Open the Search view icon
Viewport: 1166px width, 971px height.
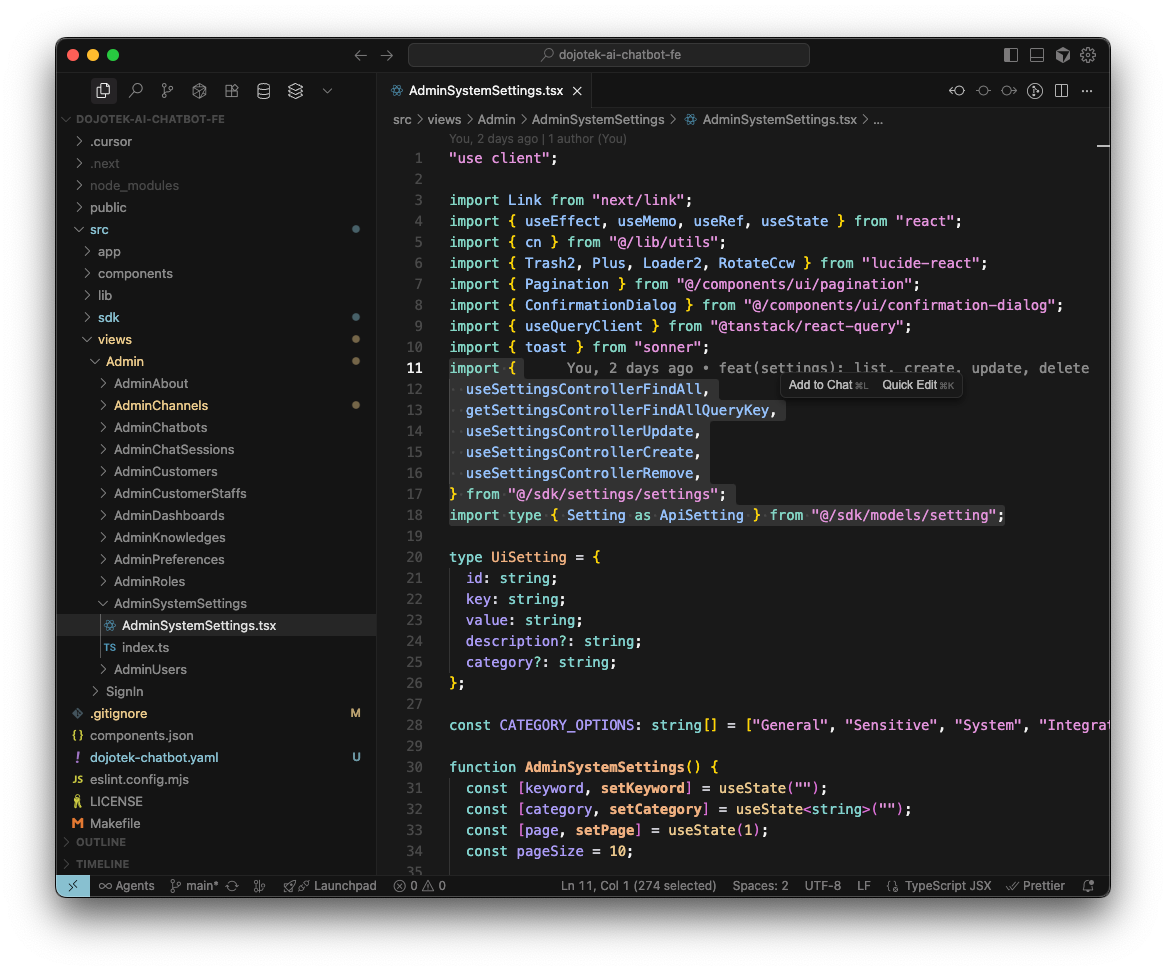tap(135, 91)
